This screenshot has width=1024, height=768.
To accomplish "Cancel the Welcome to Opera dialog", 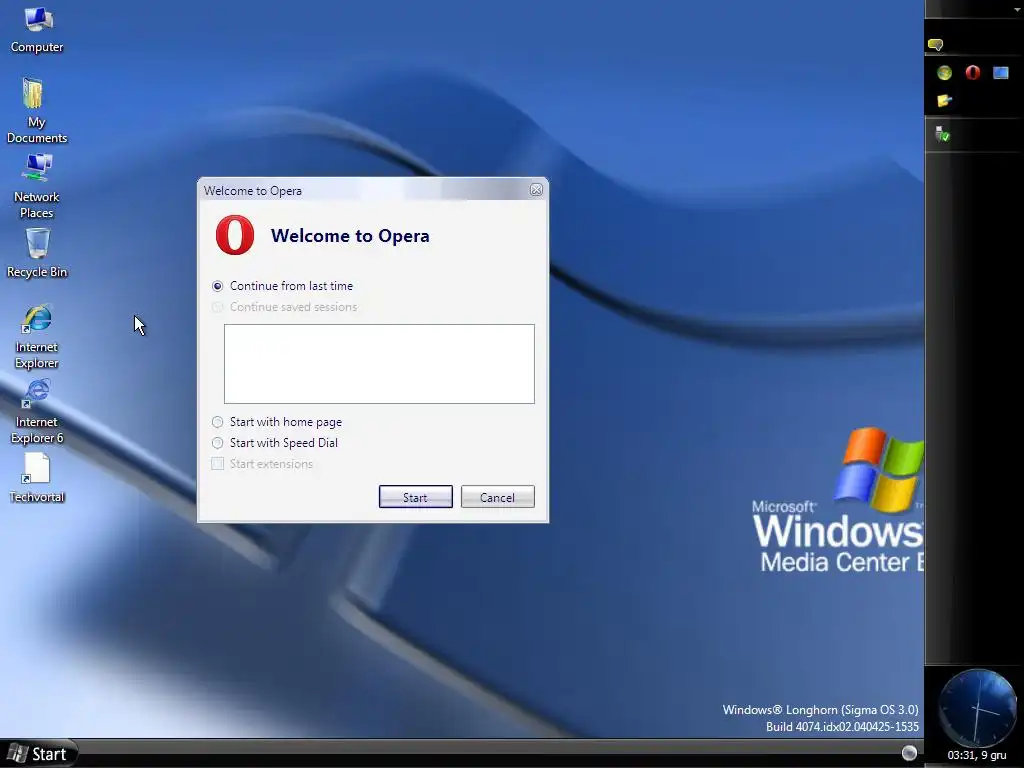I will [498, 497].
